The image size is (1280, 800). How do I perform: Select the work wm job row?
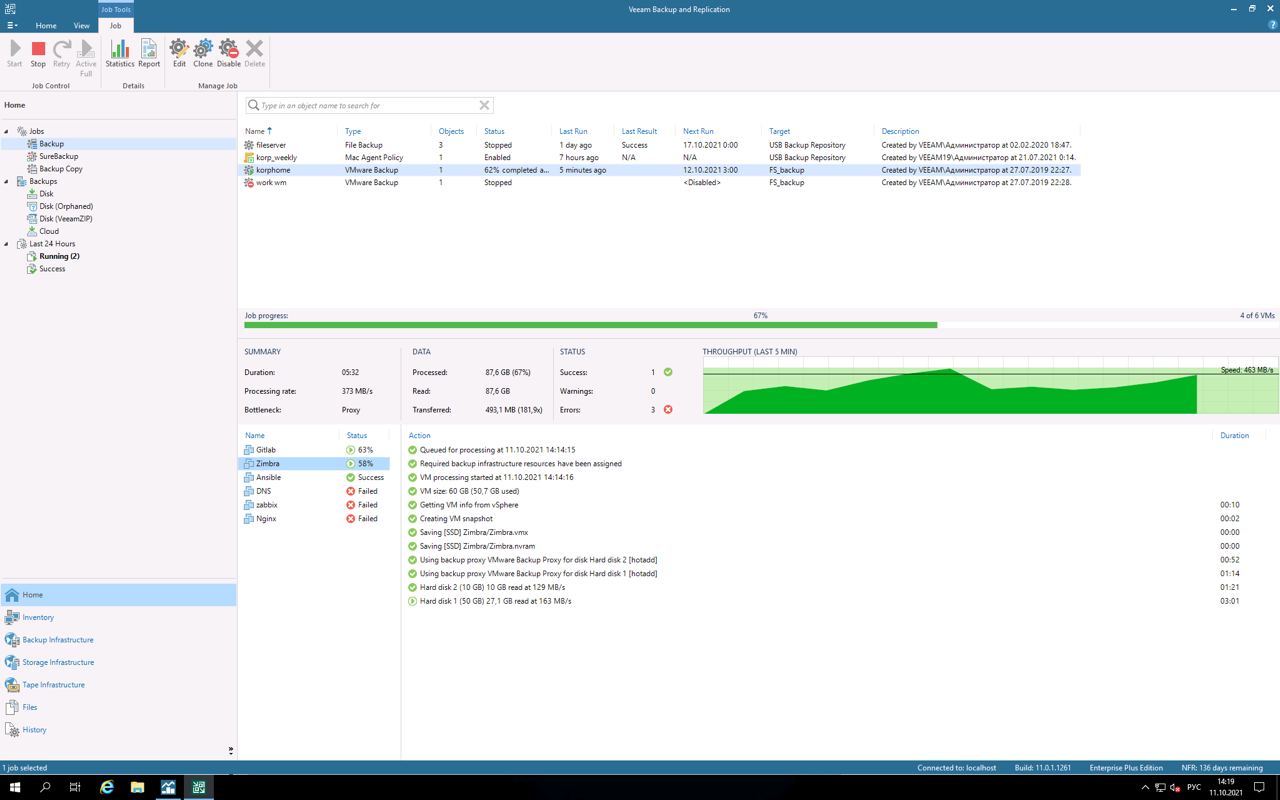click(x=661, y=182)
